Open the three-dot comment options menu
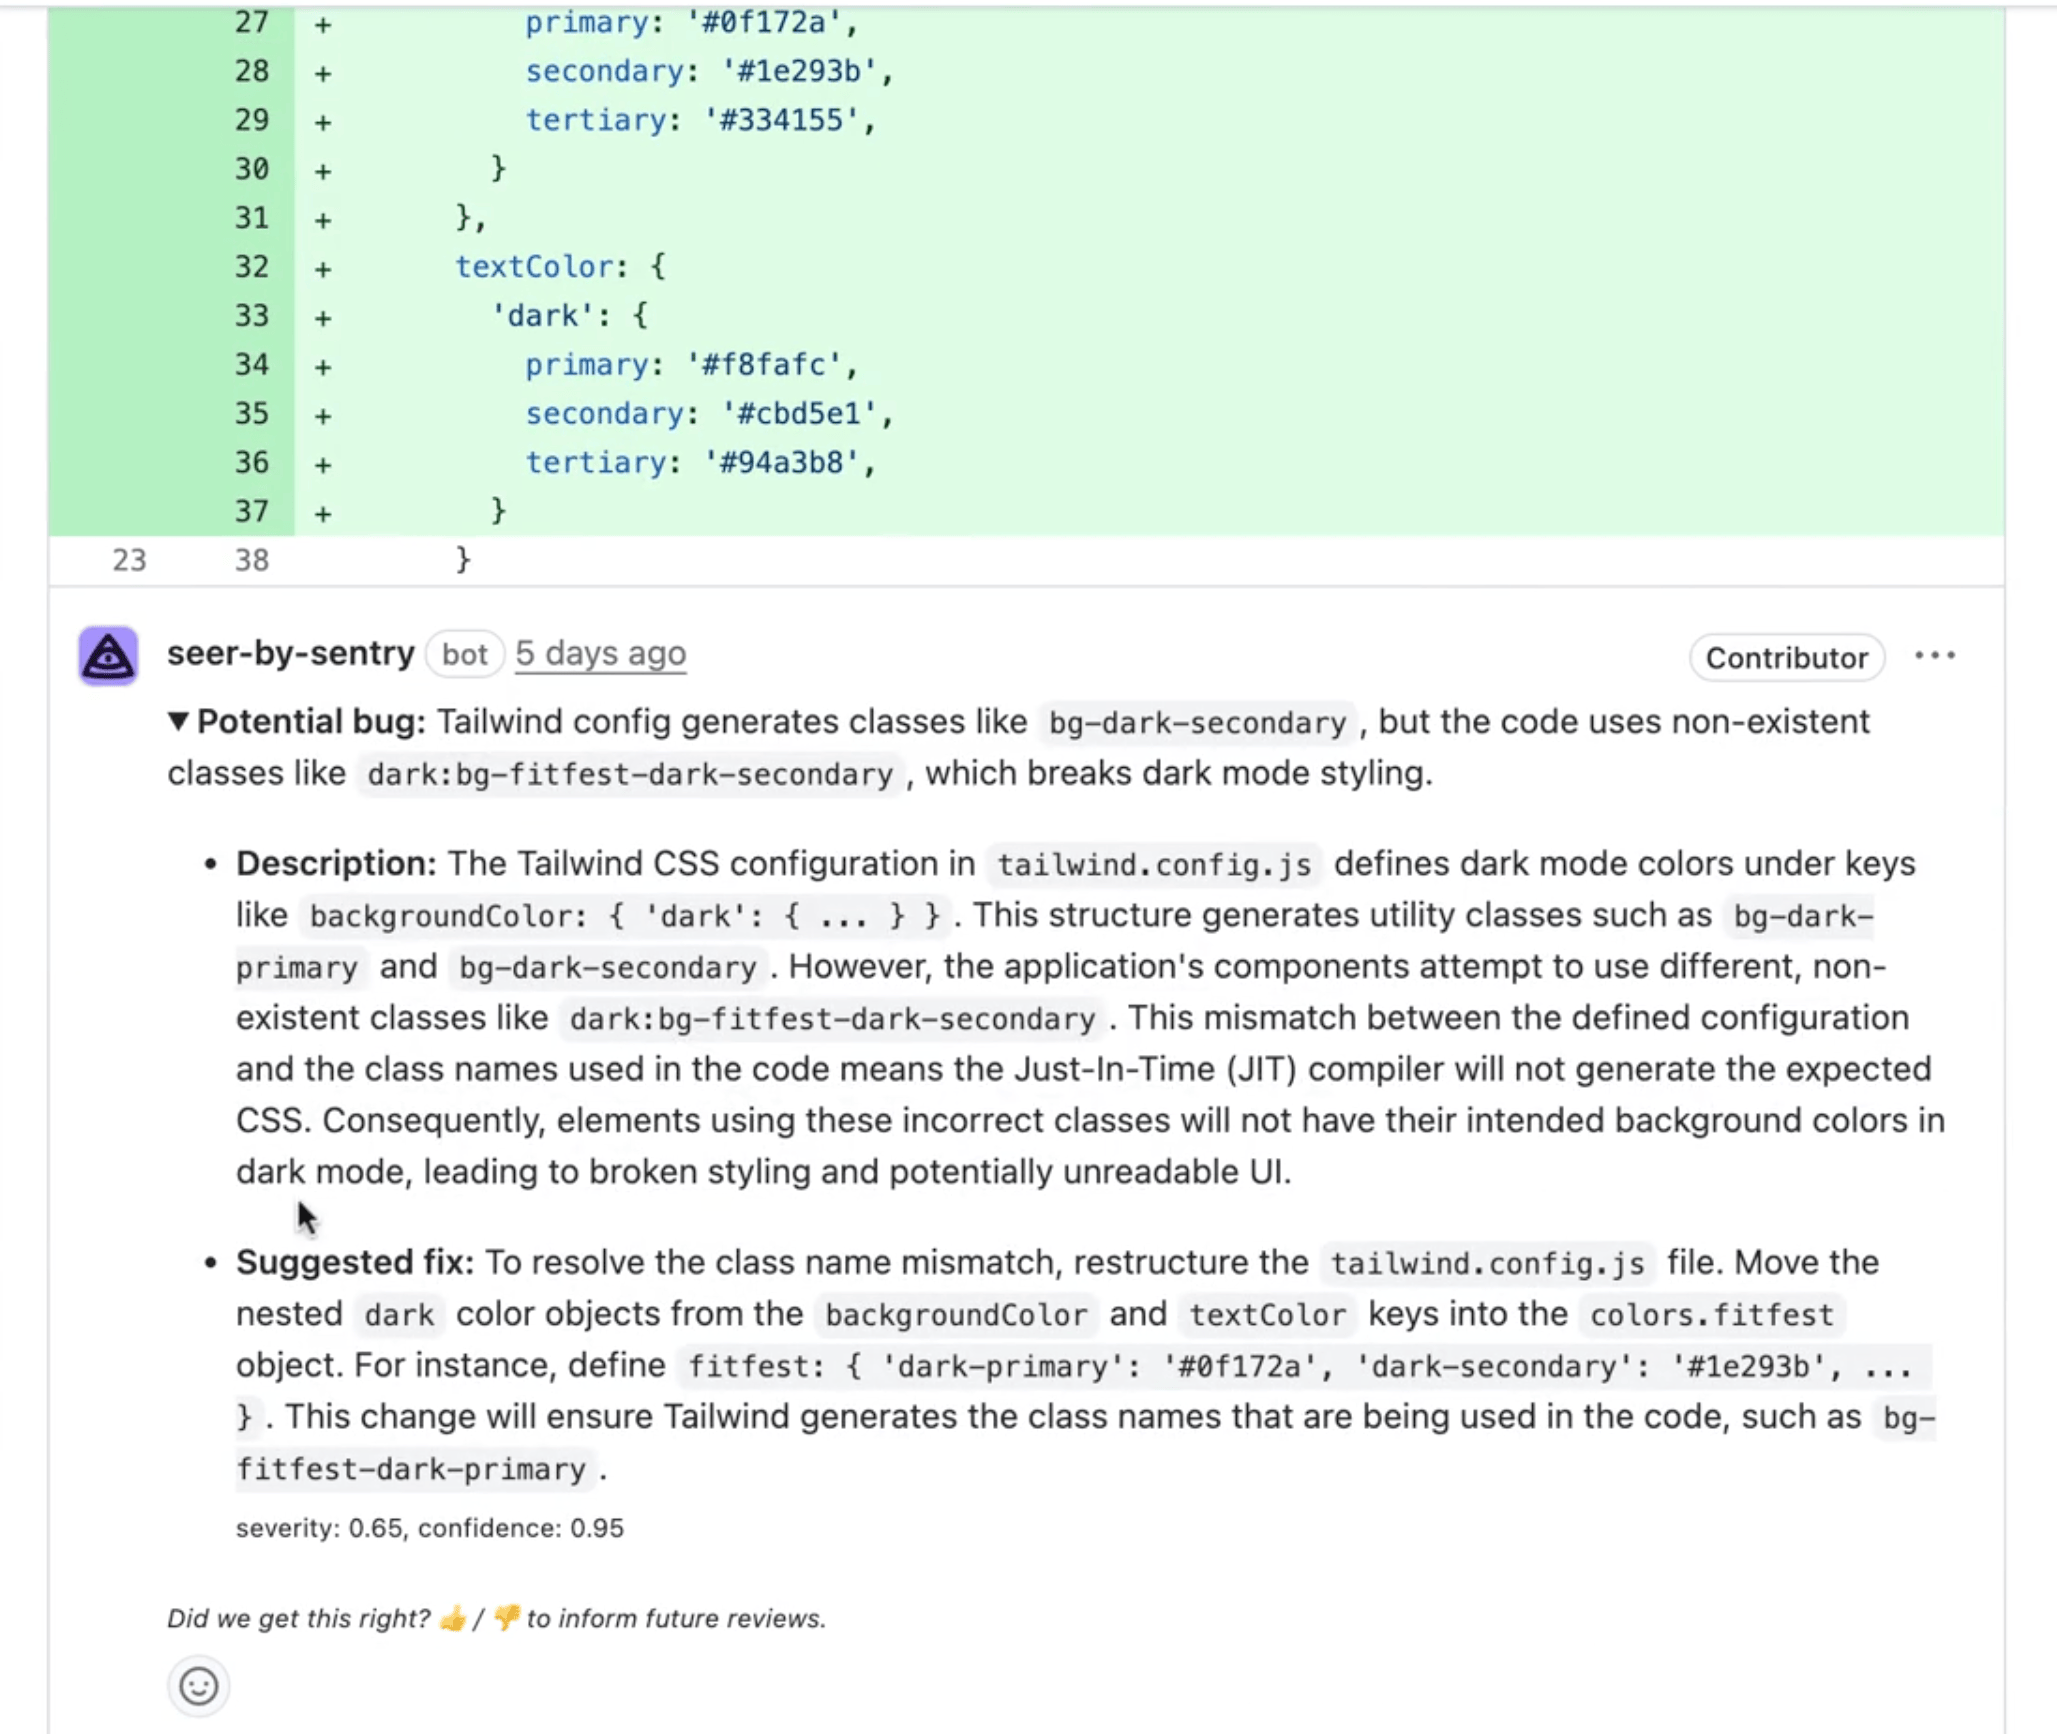Image resolution: width=2057 pixels, height=1734 pixels. coord(1934,656)
